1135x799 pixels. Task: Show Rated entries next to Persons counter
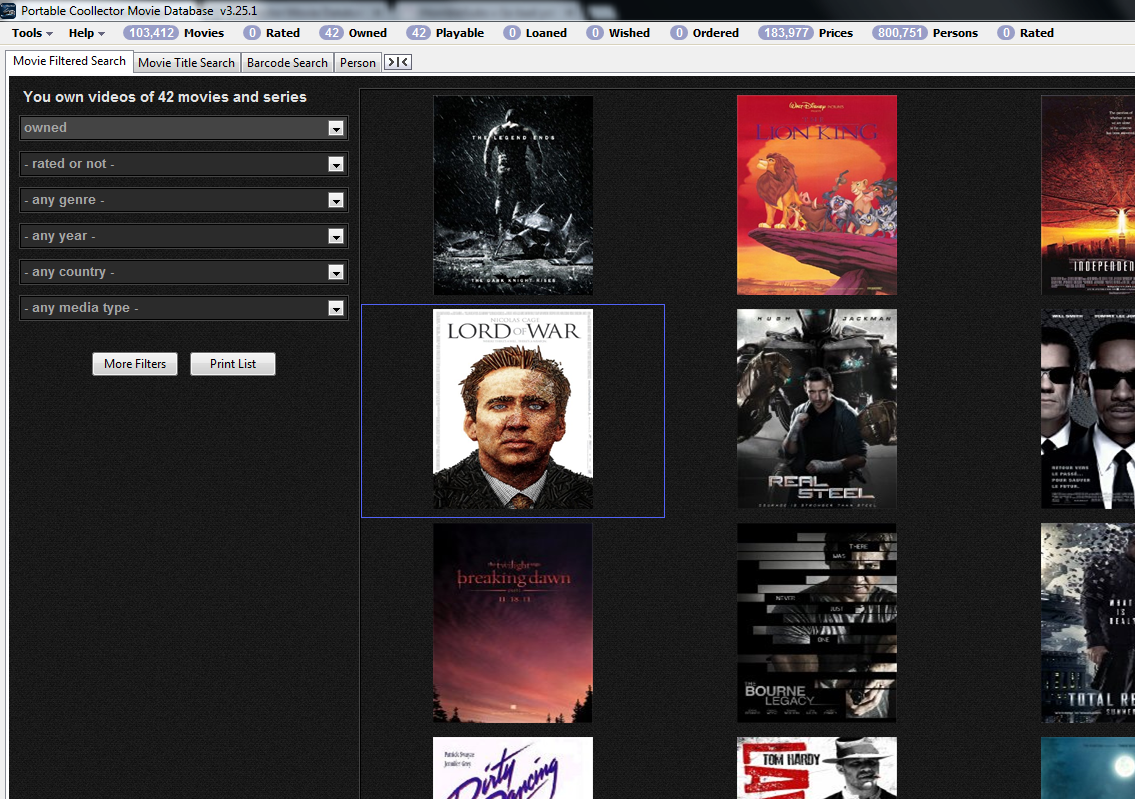(1026, 33)
